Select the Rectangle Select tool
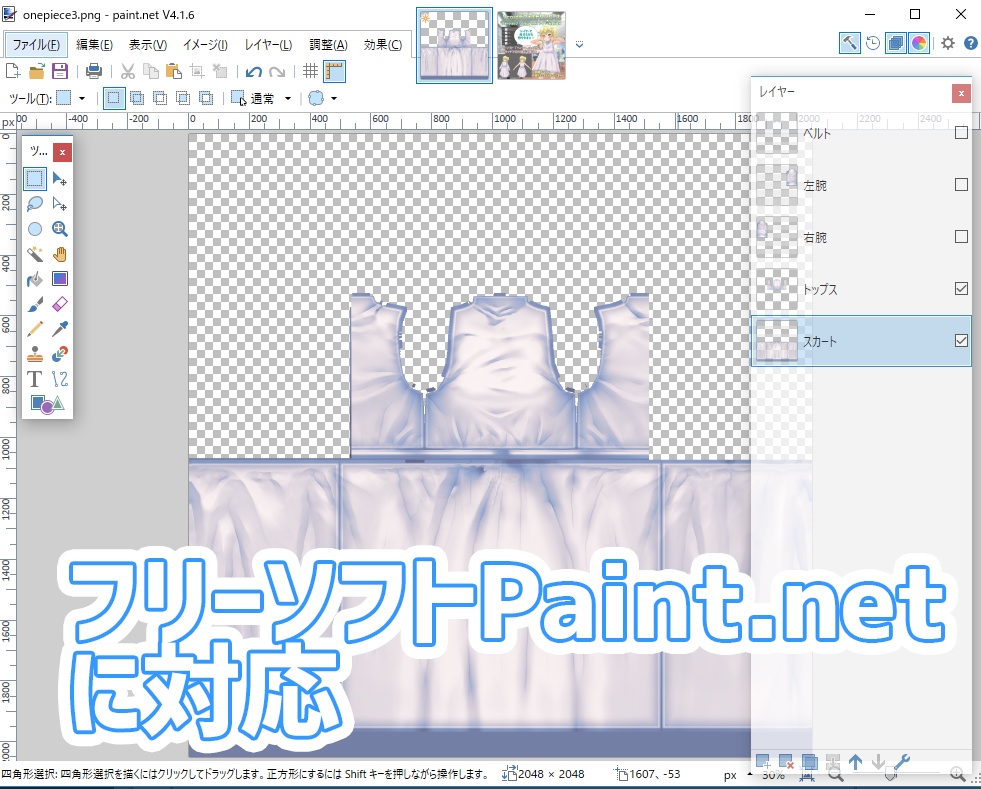This screenshot has height=789, width=981. [34, 179]
